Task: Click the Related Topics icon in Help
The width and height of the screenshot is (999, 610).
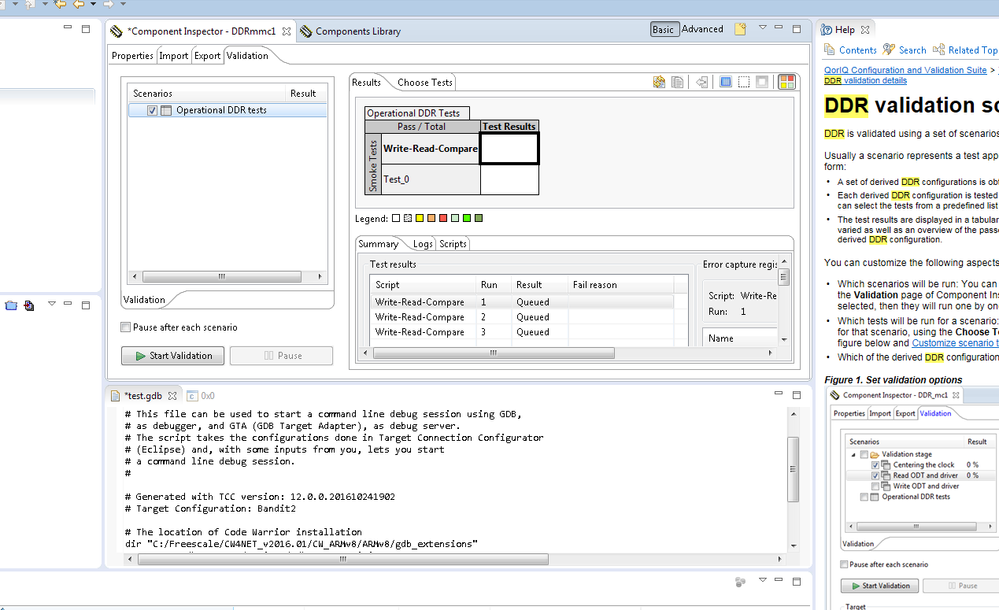Action: click(x=938, y=50)
